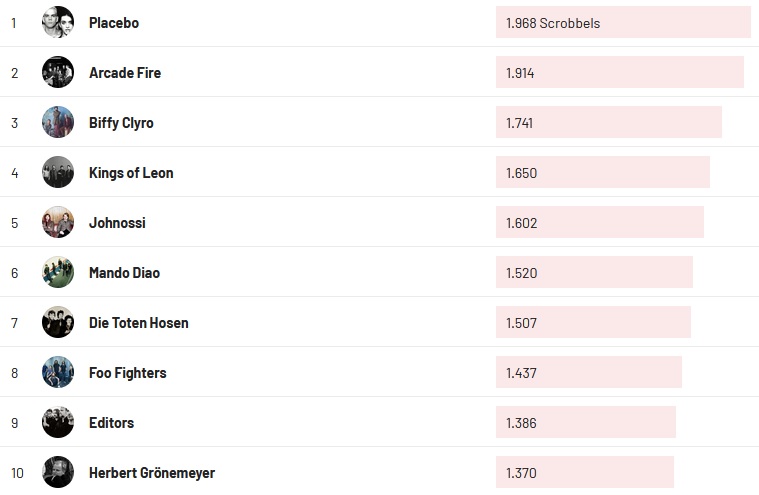Click the 1.968 Scrobbels bar for Placebo
This screenshot has width=759, height=495.
pyautogui.click(x=622, y=22)
